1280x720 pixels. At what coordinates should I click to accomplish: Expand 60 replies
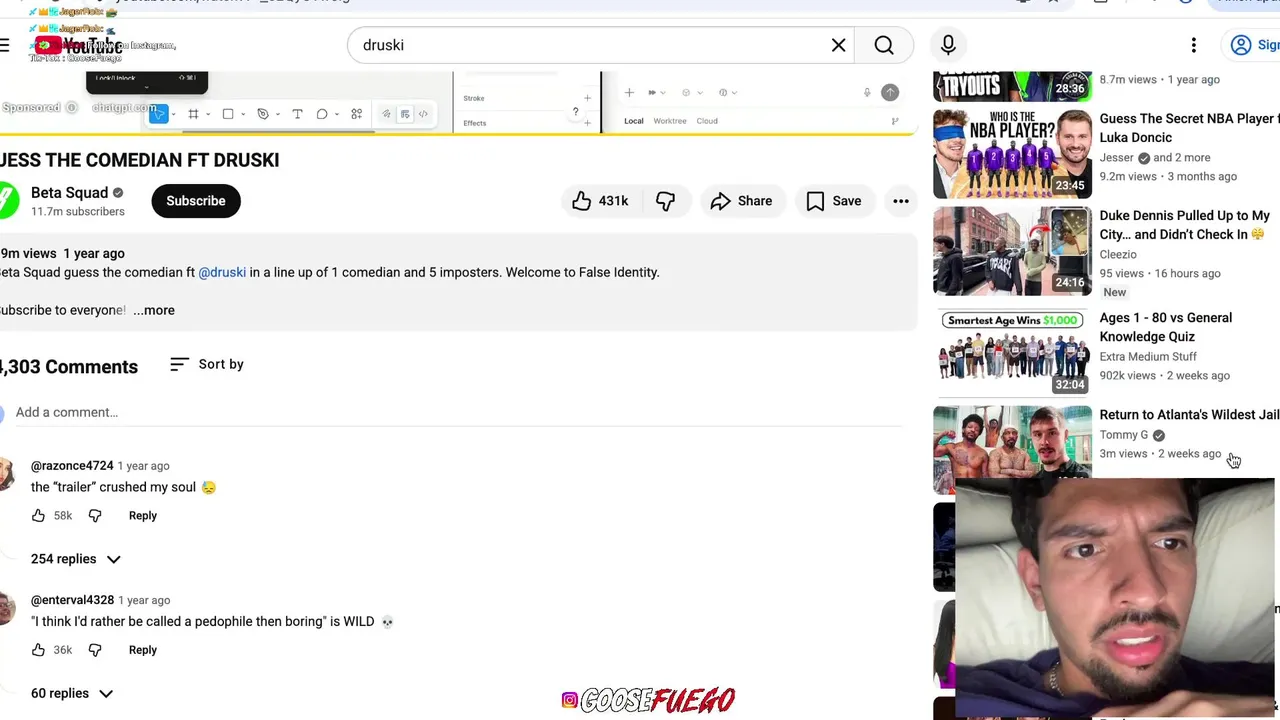click(x=72, y=693)
